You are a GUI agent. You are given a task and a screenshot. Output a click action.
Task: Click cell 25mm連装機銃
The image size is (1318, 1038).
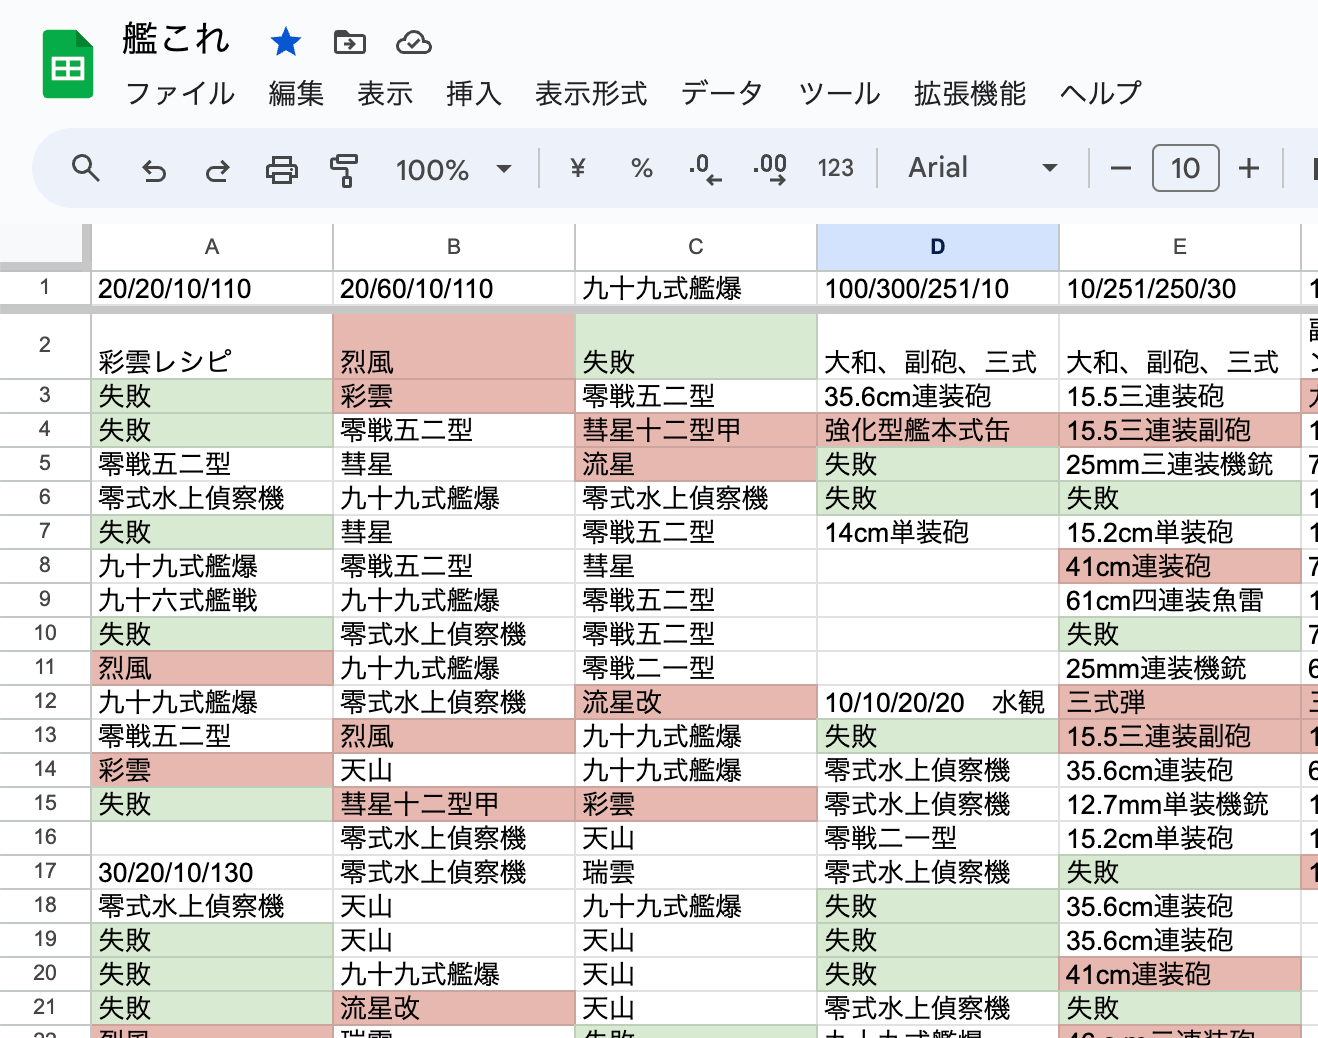(1180, 668)
